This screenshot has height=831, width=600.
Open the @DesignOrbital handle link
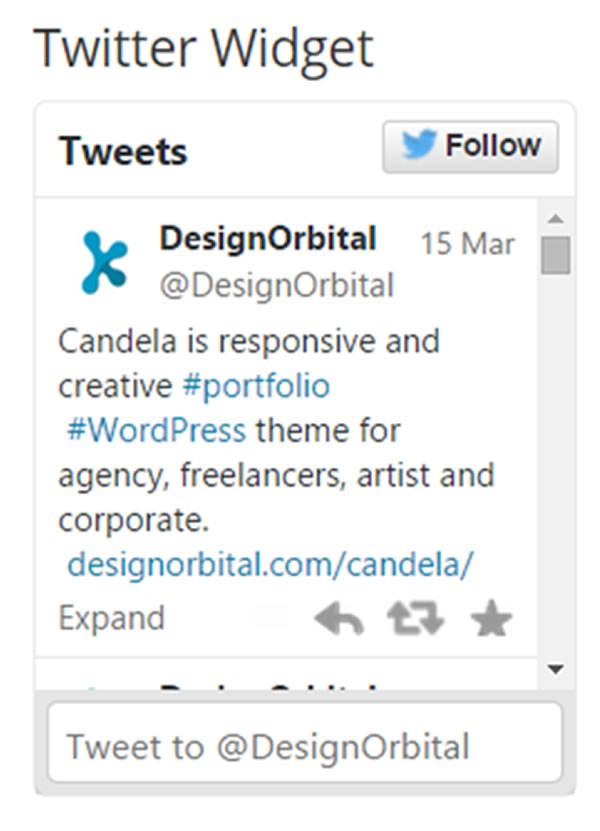click(277, 286)
